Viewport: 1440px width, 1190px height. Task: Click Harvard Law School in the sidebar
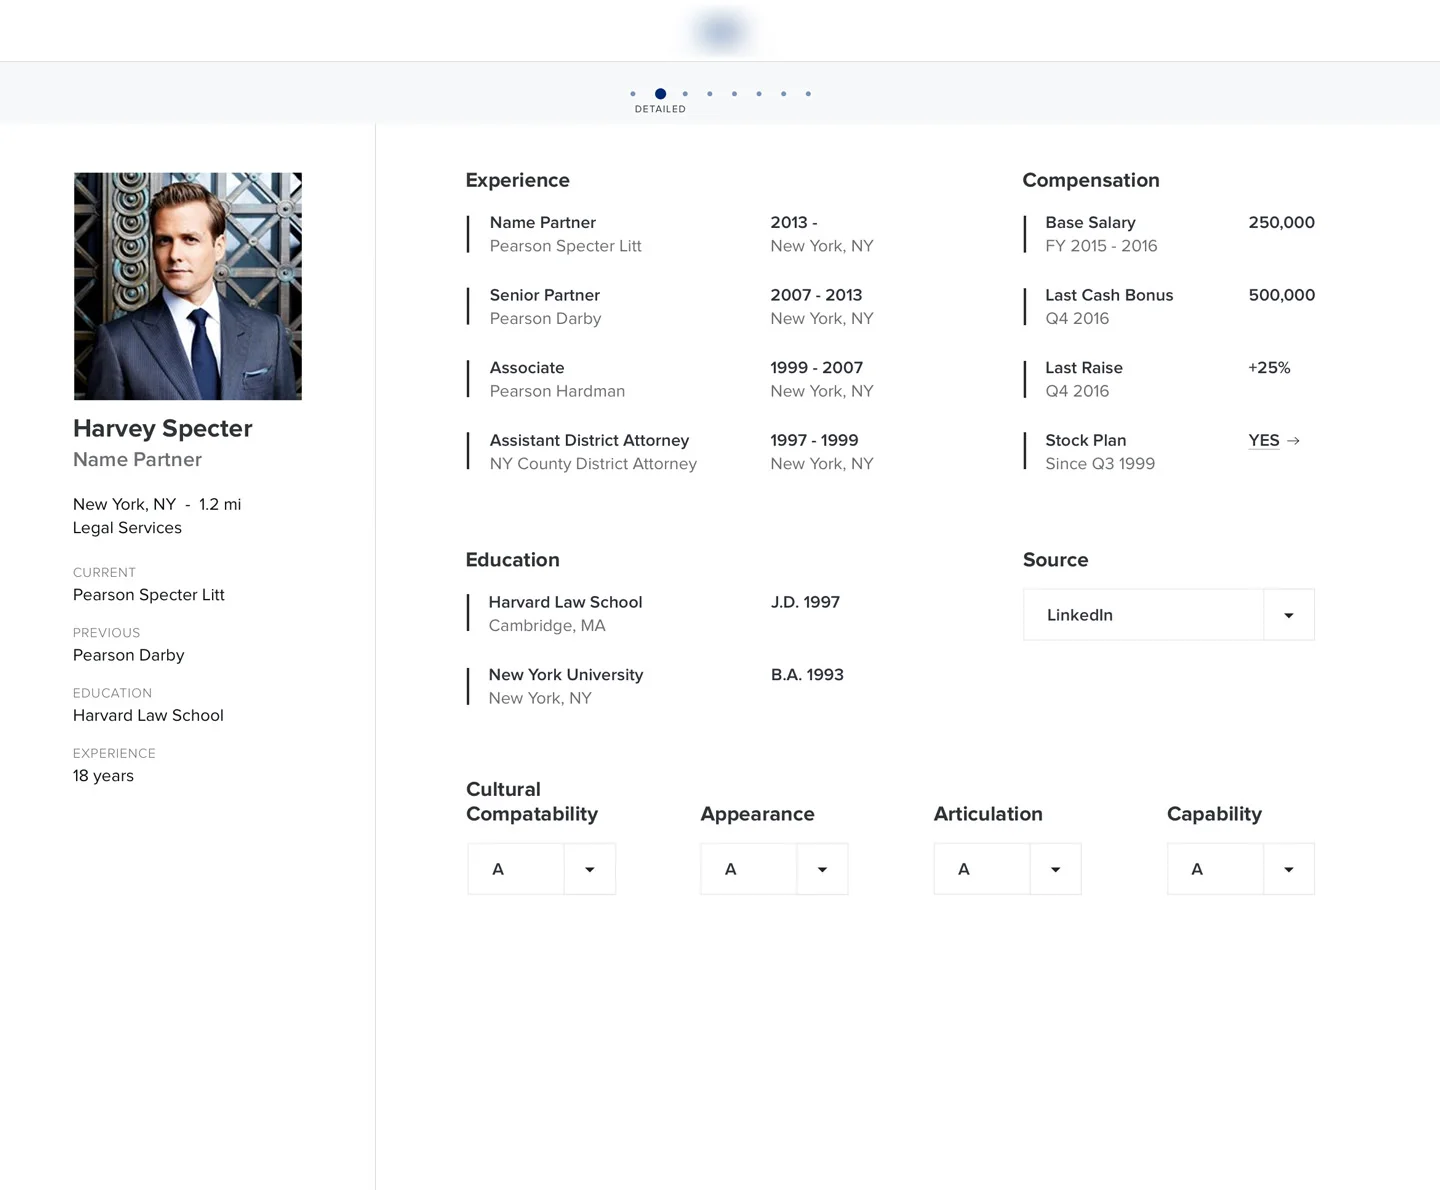coord(148,715)
